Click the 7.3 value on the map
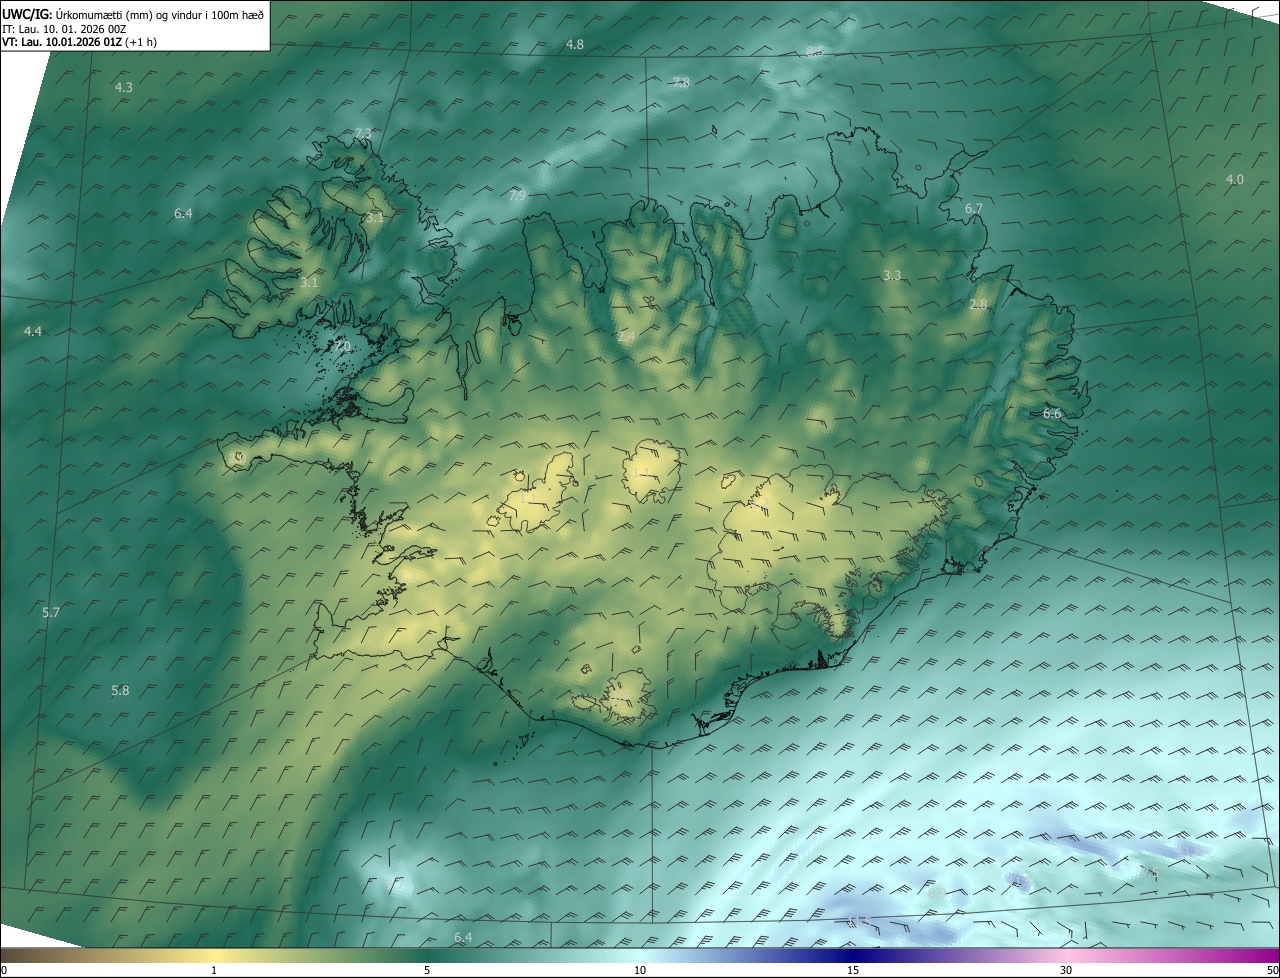This screenshot has height=978, width=1280. tap(363, 134)
